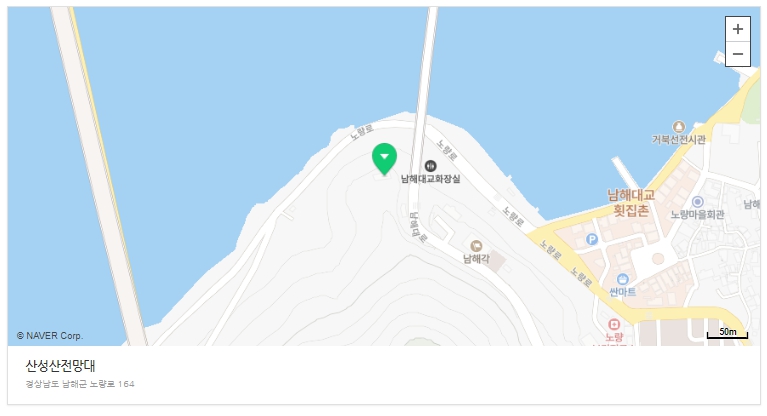Click the red hospital cross icon
This screenshot has height=416, width=767.
614,324
